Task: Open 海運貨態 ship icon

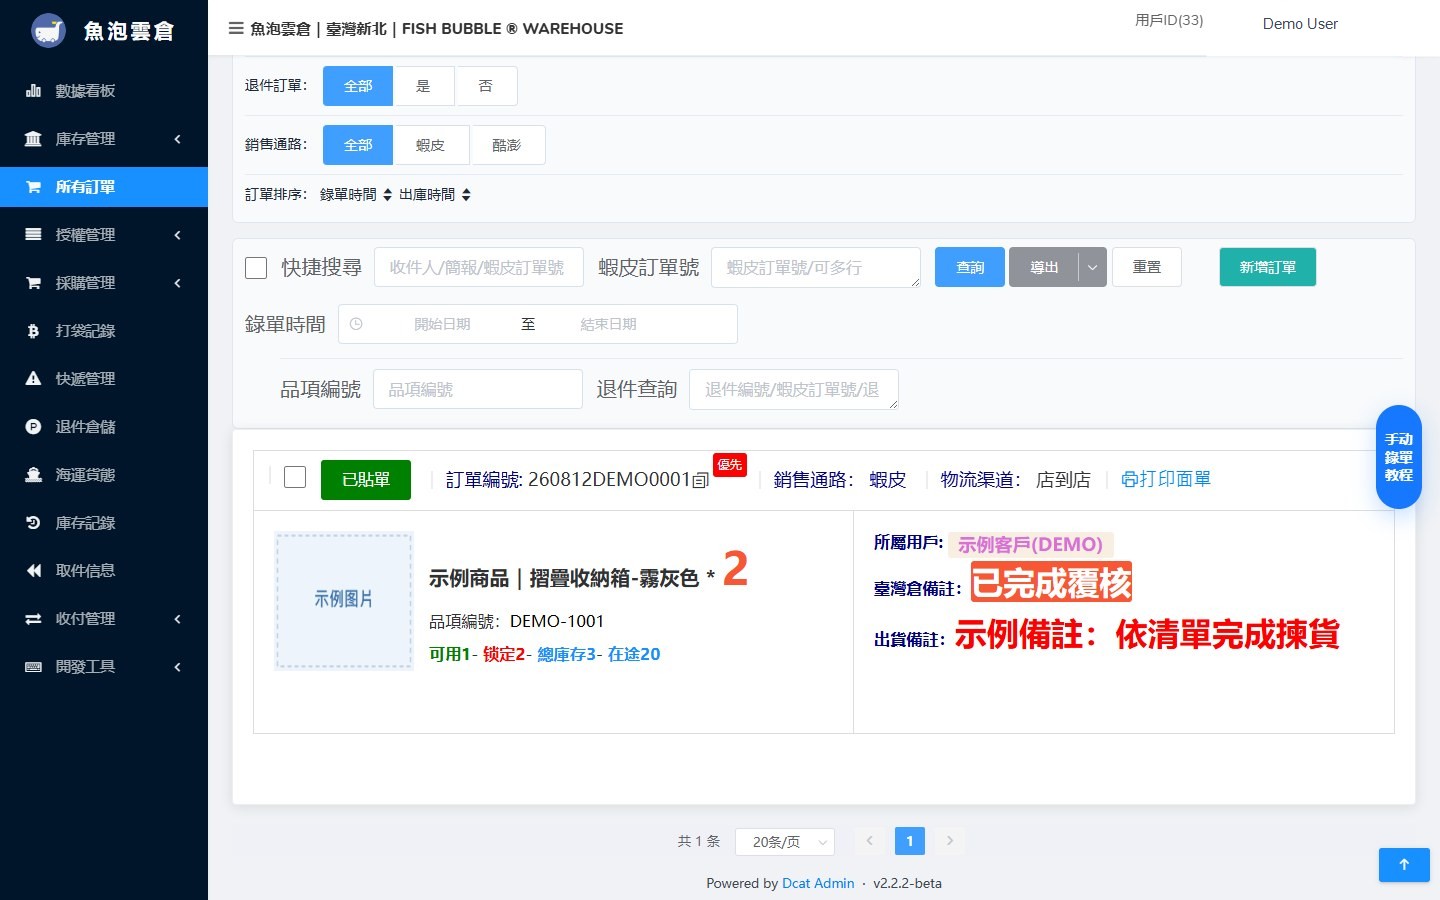Action: [x=33, y=475]
